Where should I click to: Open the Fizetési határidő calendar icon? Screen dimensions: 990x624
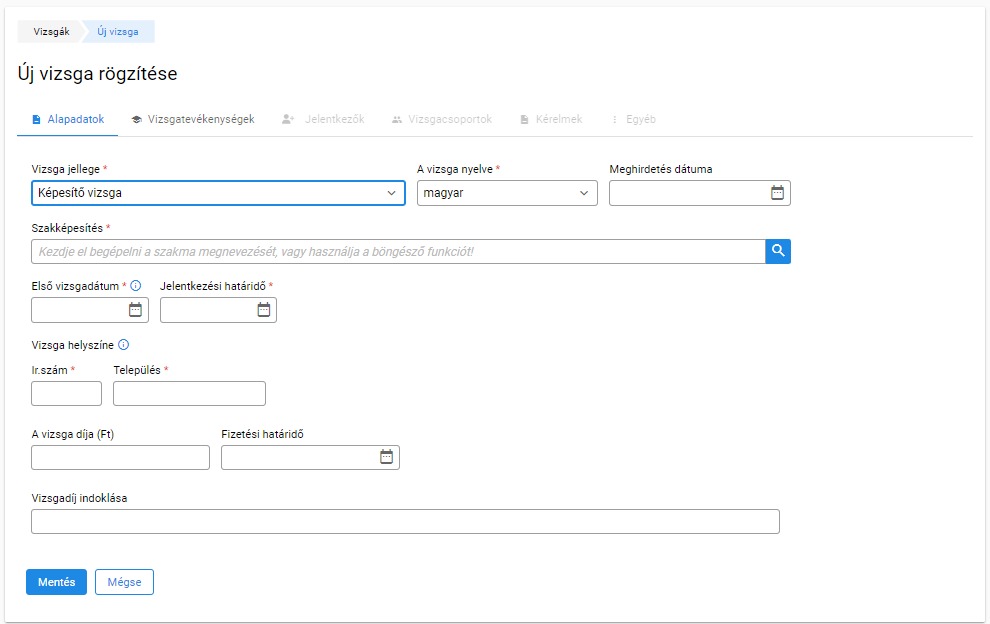point(386,457)
